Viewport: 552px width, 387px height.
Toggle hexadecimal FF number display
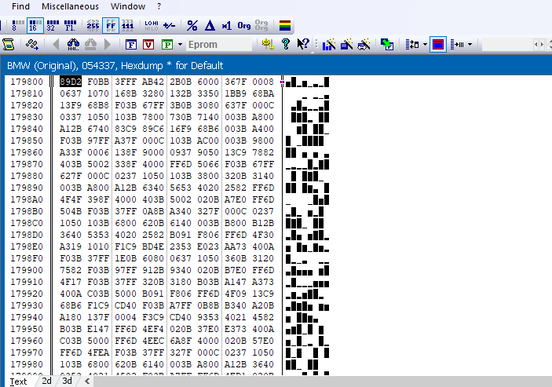[x=111, y=25]
